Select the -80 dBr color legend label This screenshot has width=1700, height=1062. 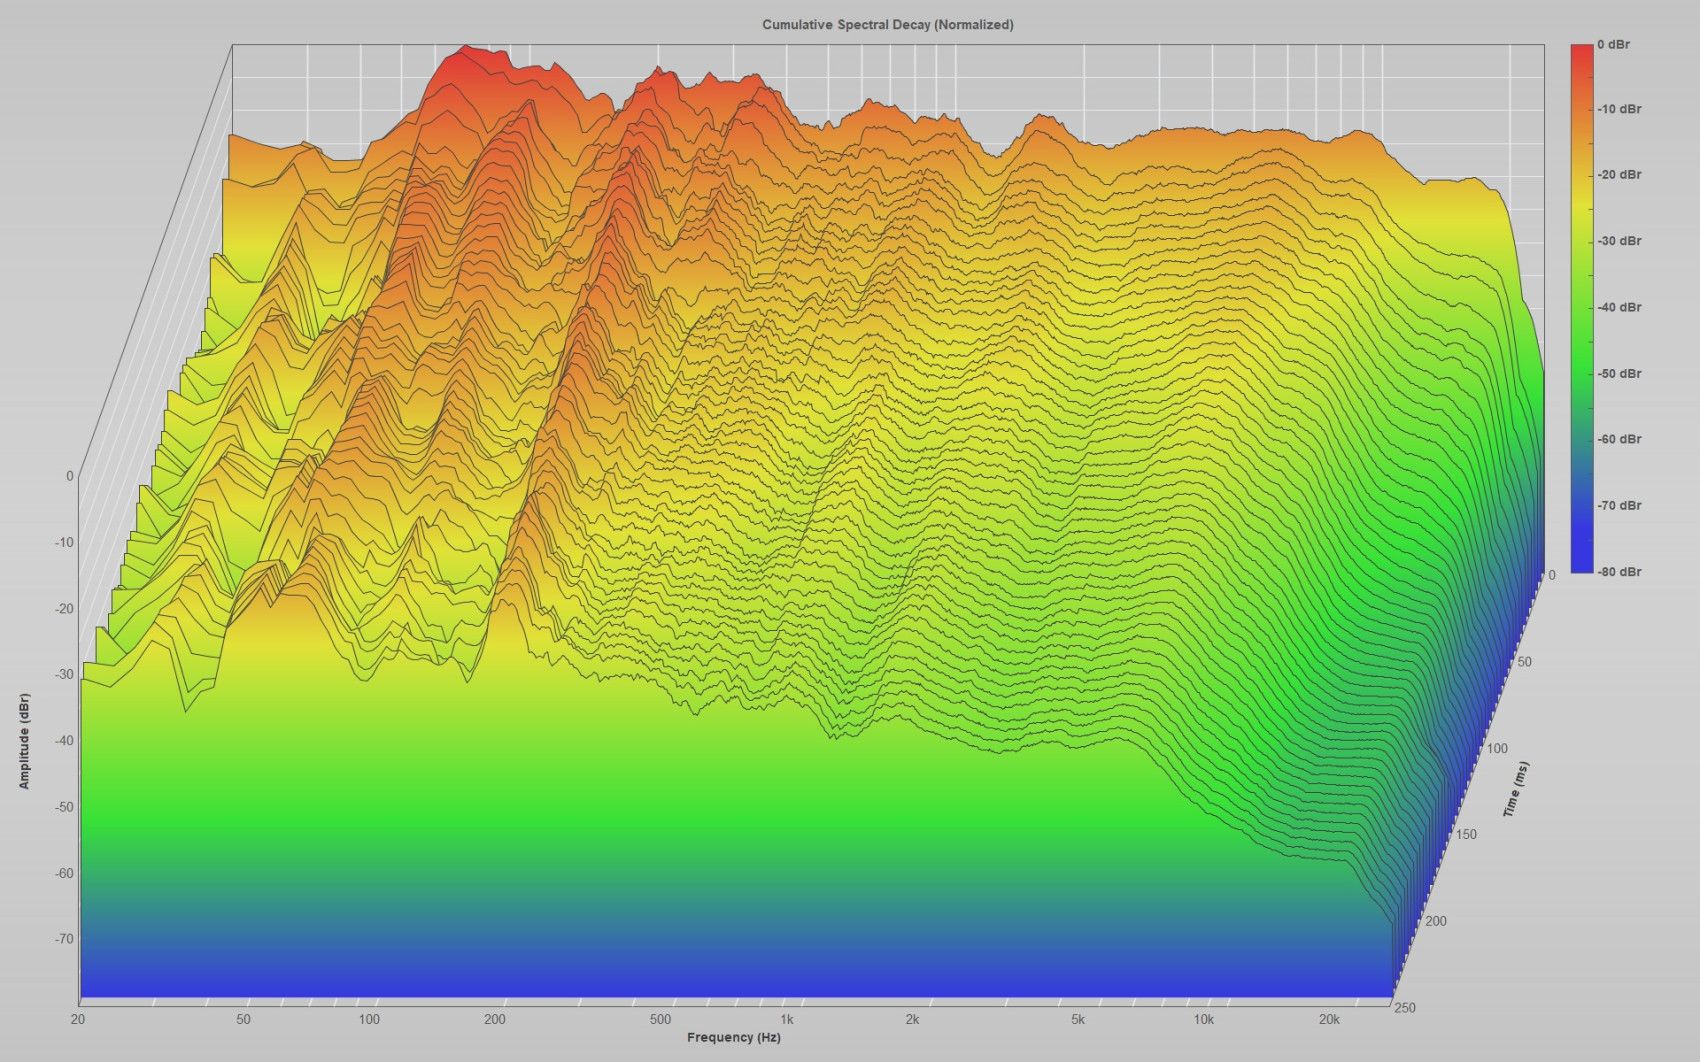click(x=1619, y=572)
